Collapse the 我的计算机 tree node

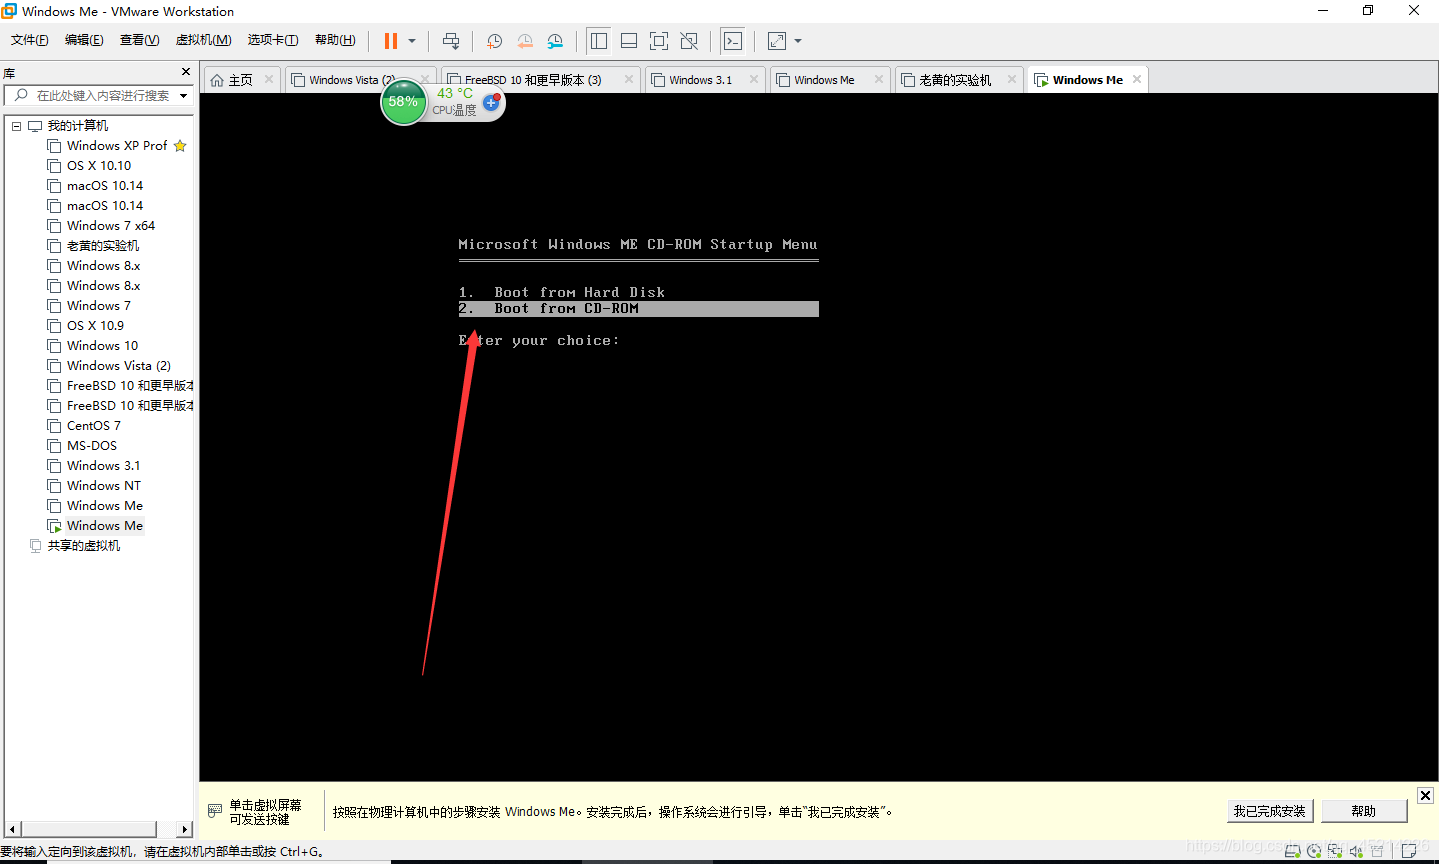pyautogui.click(x=16, y=126)
